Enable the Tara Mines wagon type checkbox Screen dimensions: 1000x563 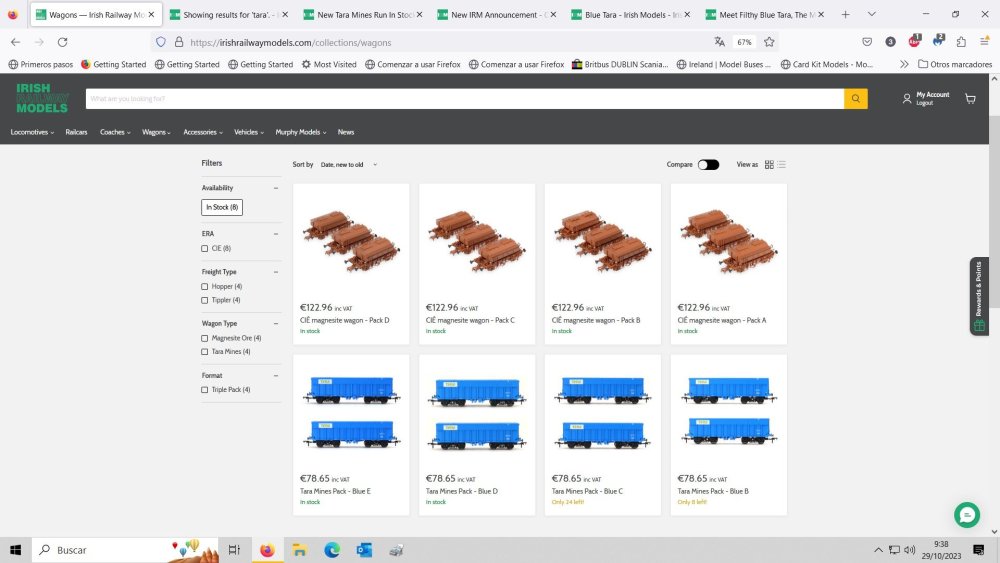[x=205, y=352]
